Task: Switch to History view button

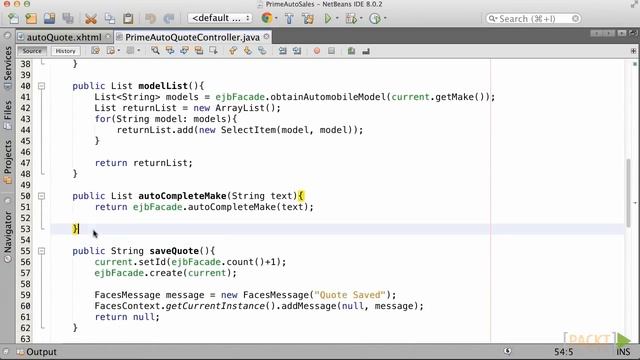Action: tap(65, 51)
